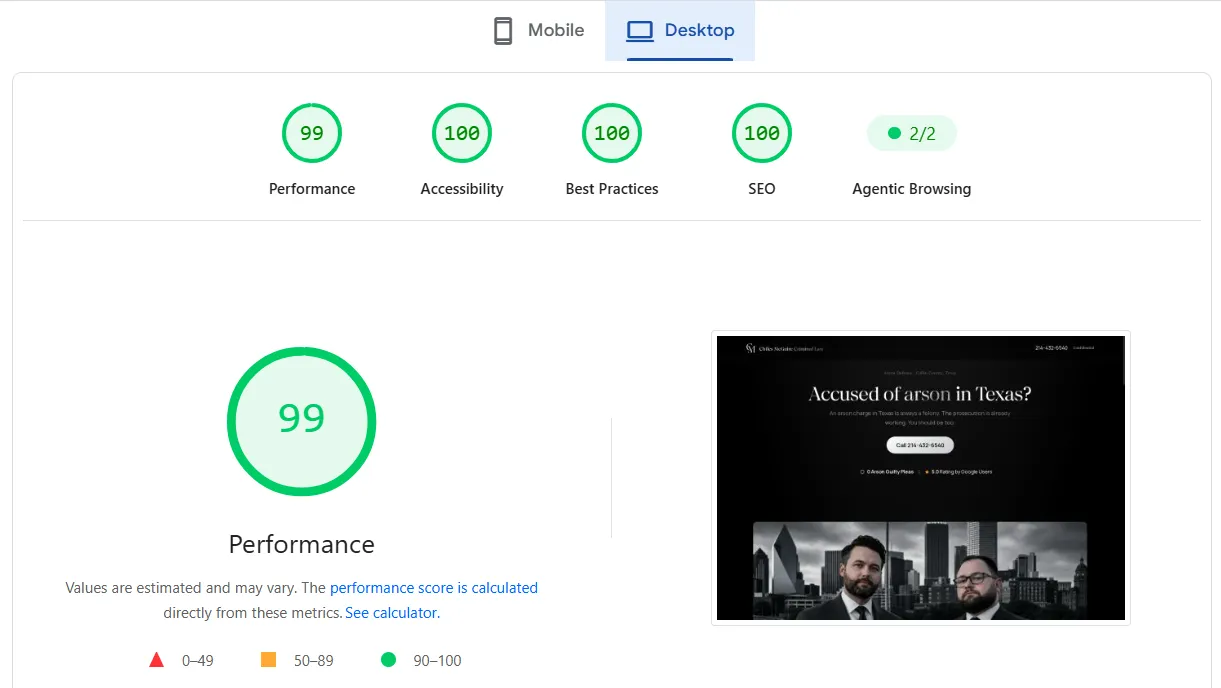Click the Performance label under the top gauge
Screen dimensions: 1221x688
tap(312, 189)
